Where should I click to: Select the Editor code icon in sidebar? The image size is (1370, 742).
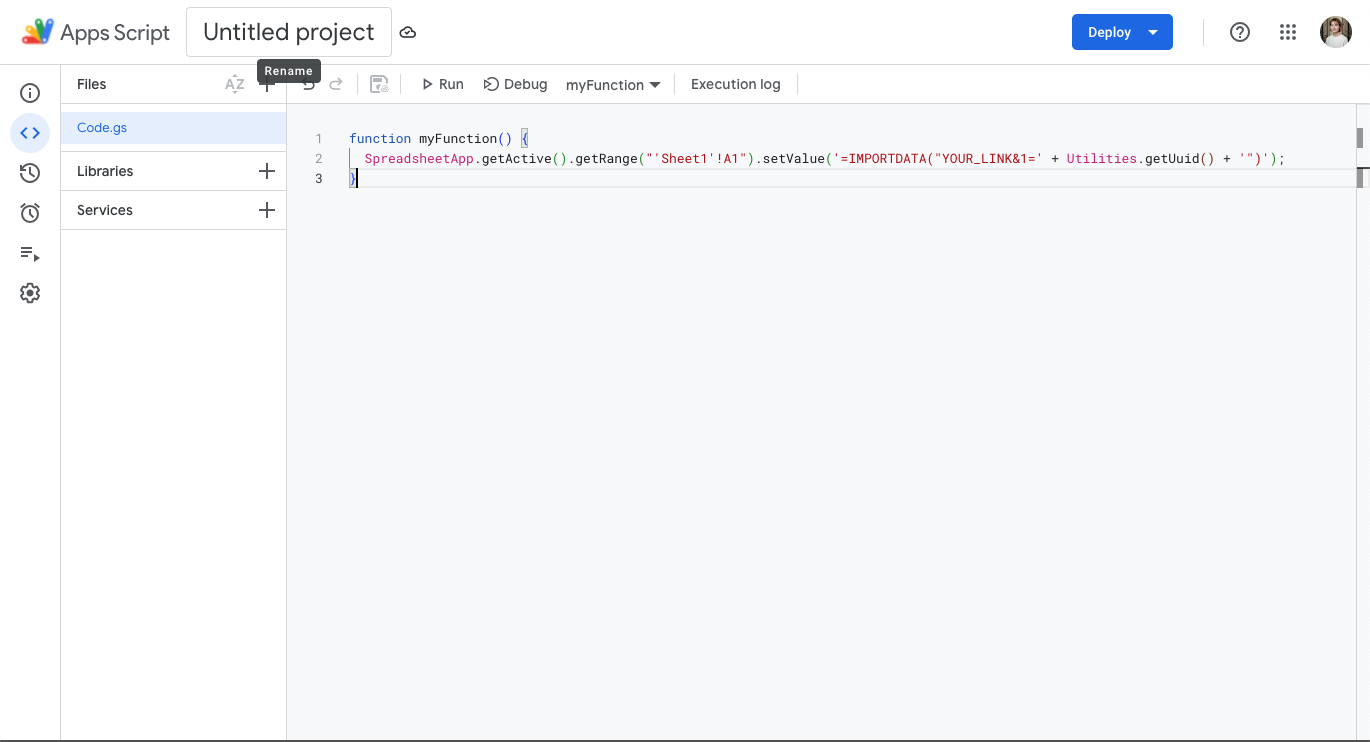click(x=30, y=133)
